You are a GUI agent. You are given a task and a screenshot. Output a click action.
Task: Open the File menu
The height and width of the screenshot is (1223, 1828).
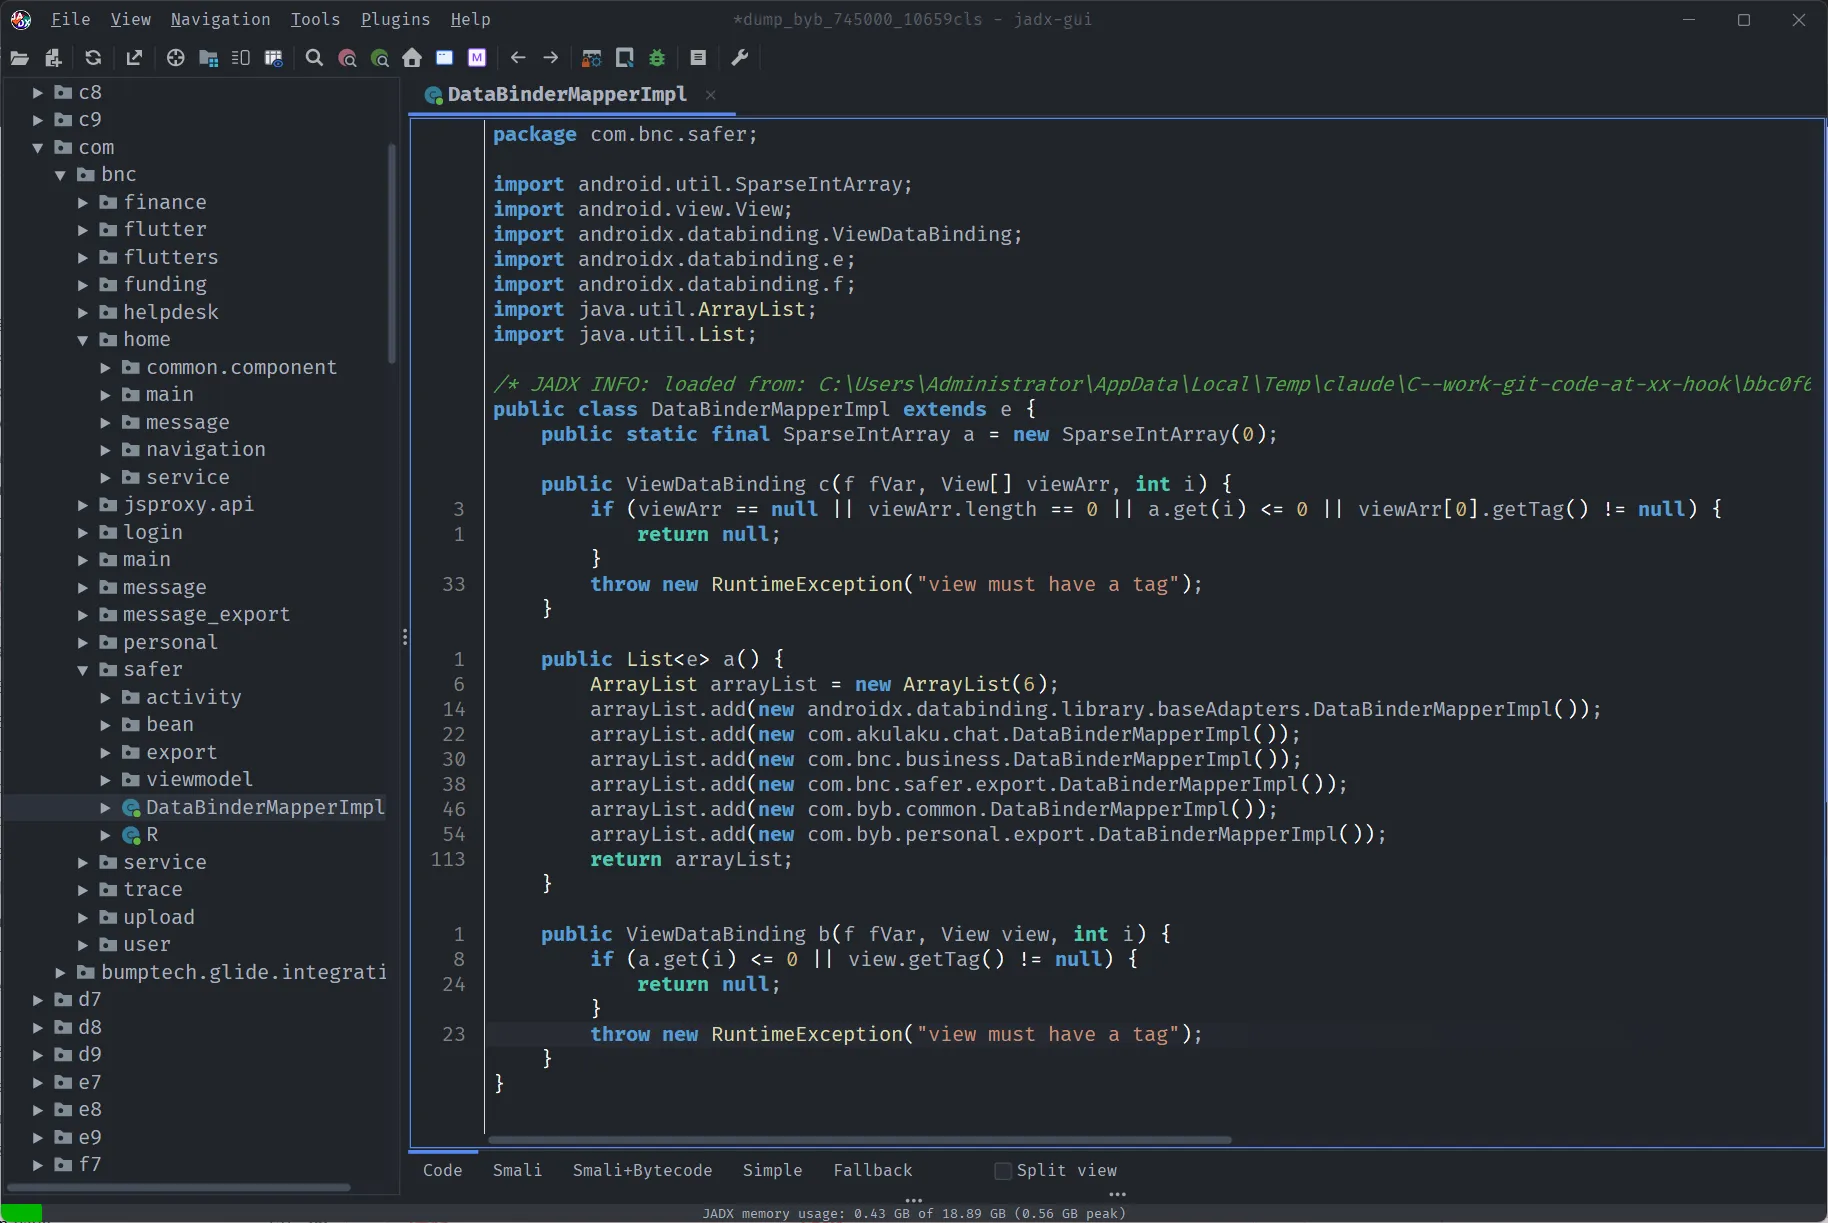[70, 19]
